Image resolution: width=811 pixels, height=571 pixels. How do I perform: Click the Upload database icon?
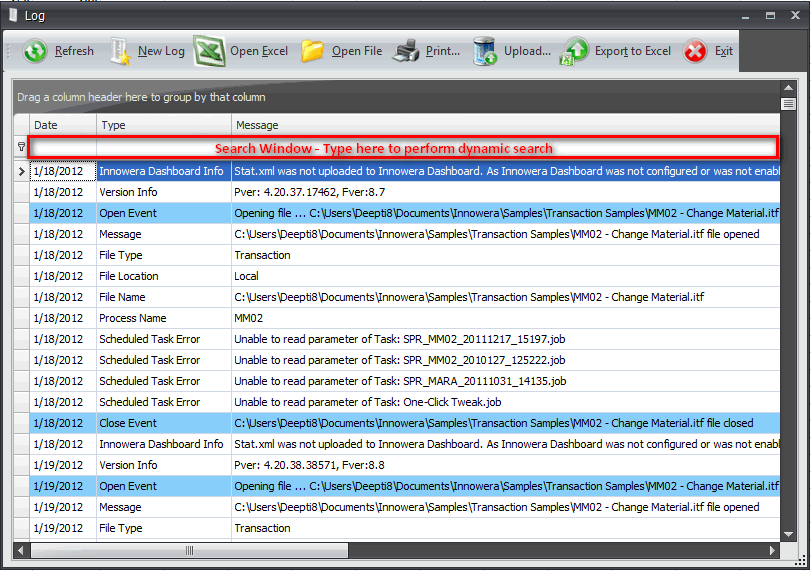pos(485,51)
